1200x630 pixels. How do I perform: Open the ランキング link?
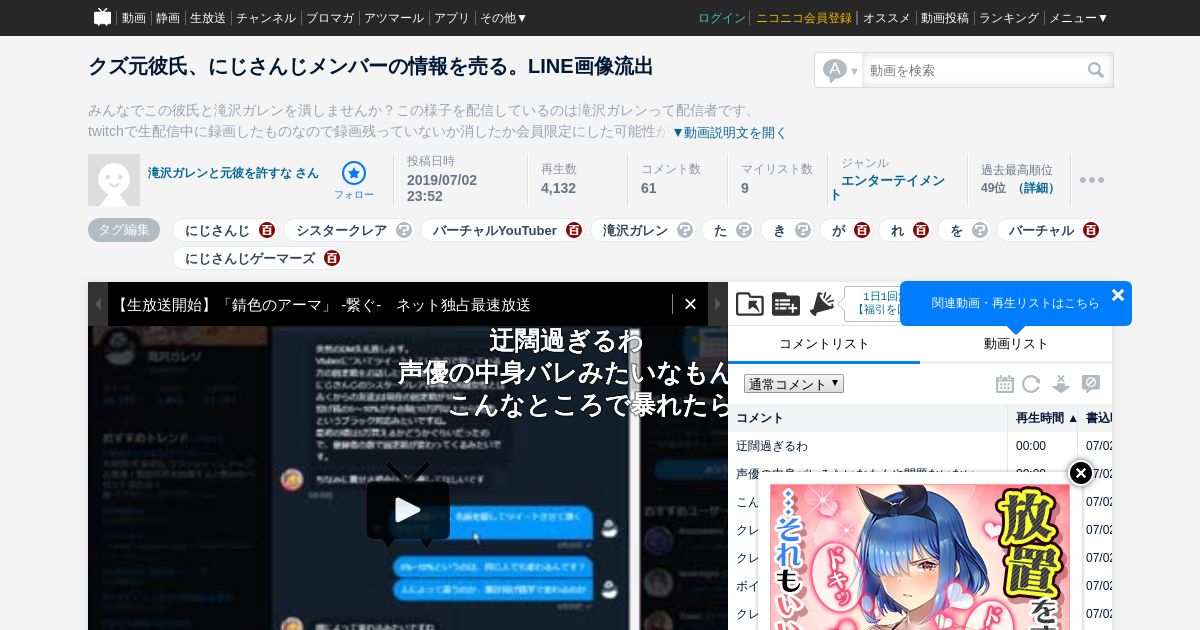(x=1009, y=18)
